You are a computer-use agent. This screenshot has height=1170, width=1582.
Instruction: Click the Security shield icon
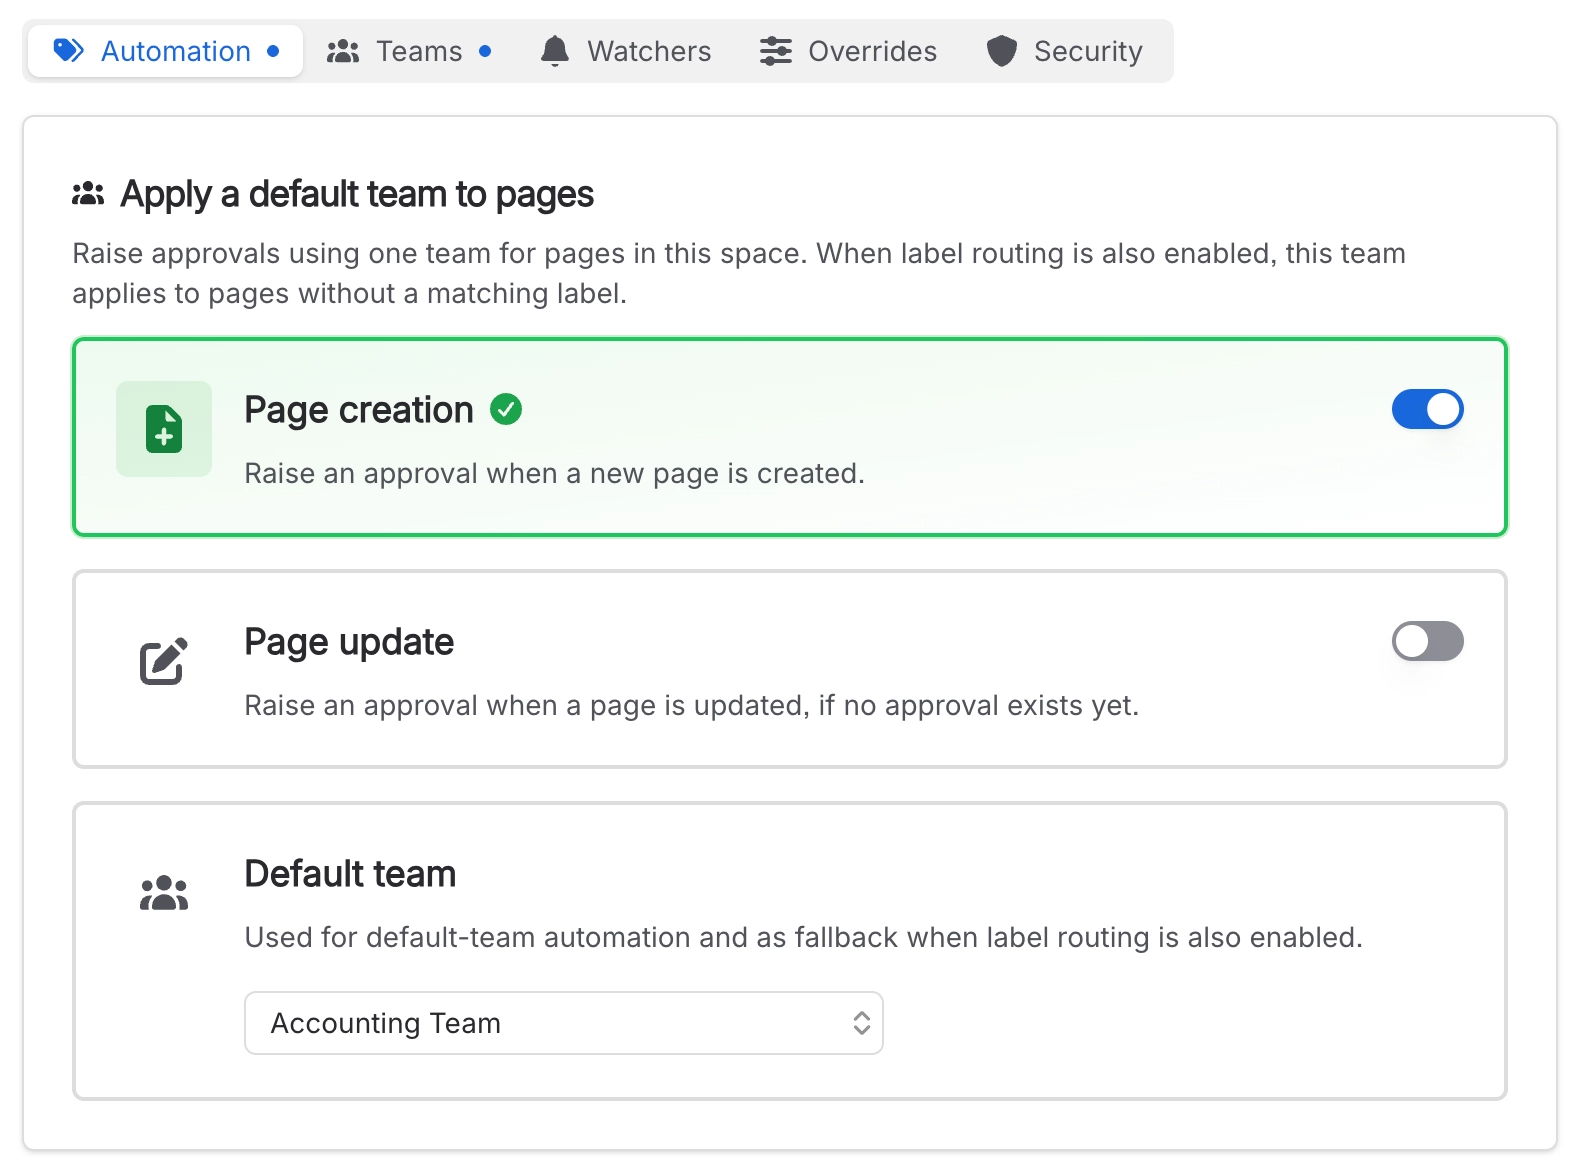point(1002,51)
